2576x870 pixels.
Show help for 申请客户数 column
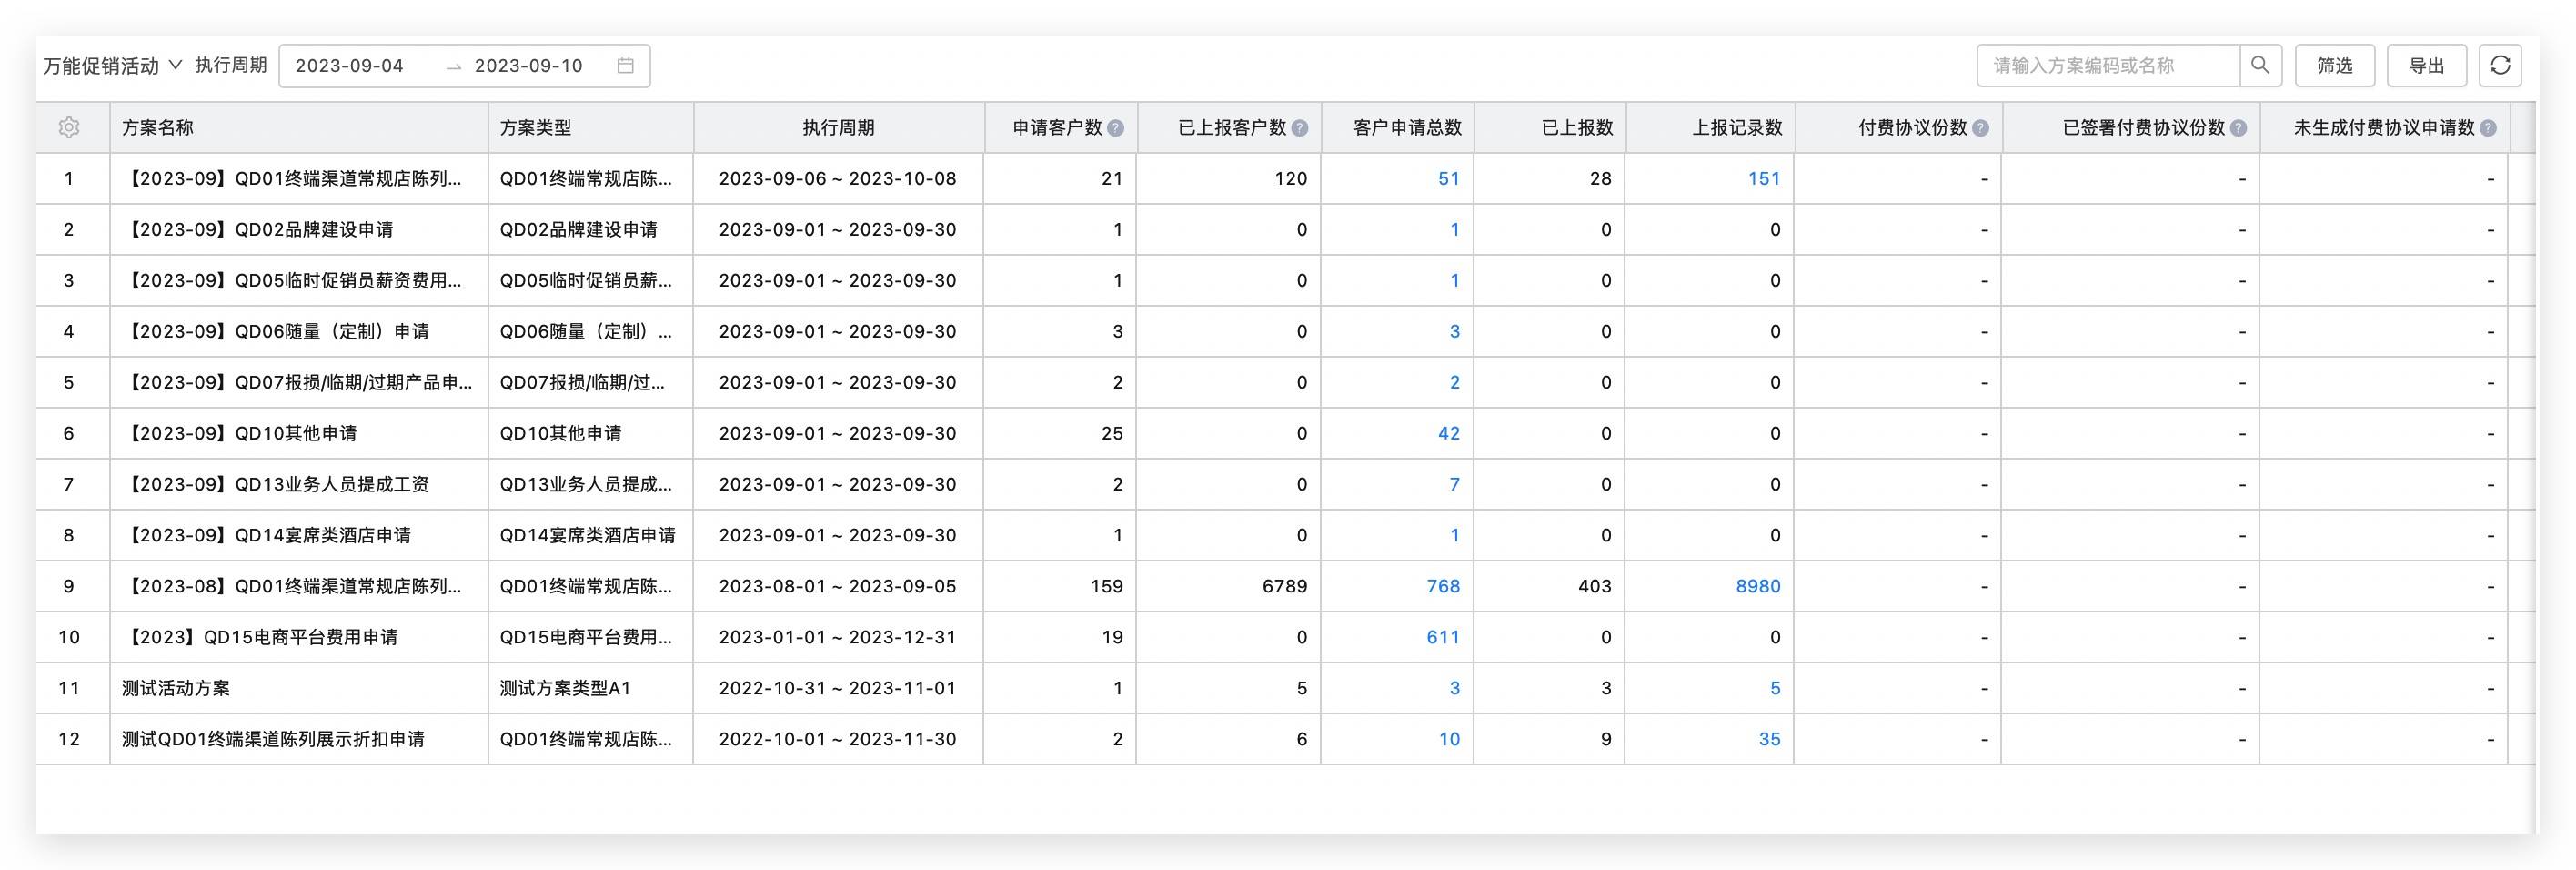1116,128
